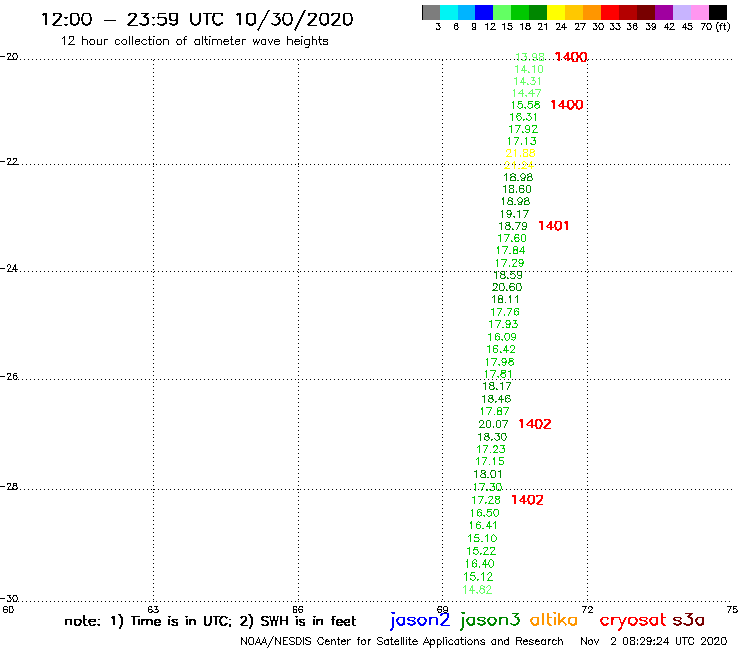The width and height of the screenshot is (740, 650).
Task: Click wave height value 18.79
Action: tap(513, 226)
